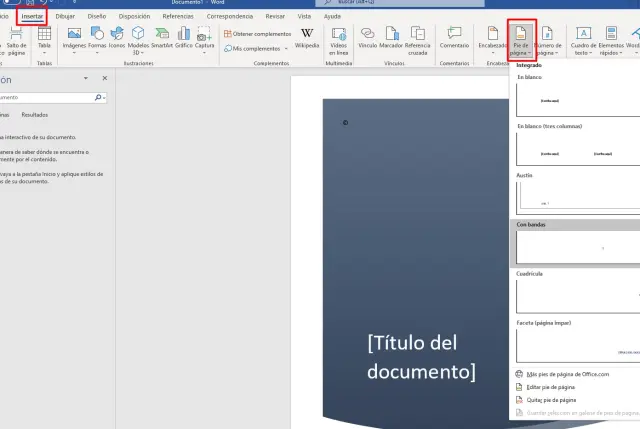This screenshot has width=640, height=429.
Task: Choose the Austin footer thumbnail
Action: click(x=577, y=196)
